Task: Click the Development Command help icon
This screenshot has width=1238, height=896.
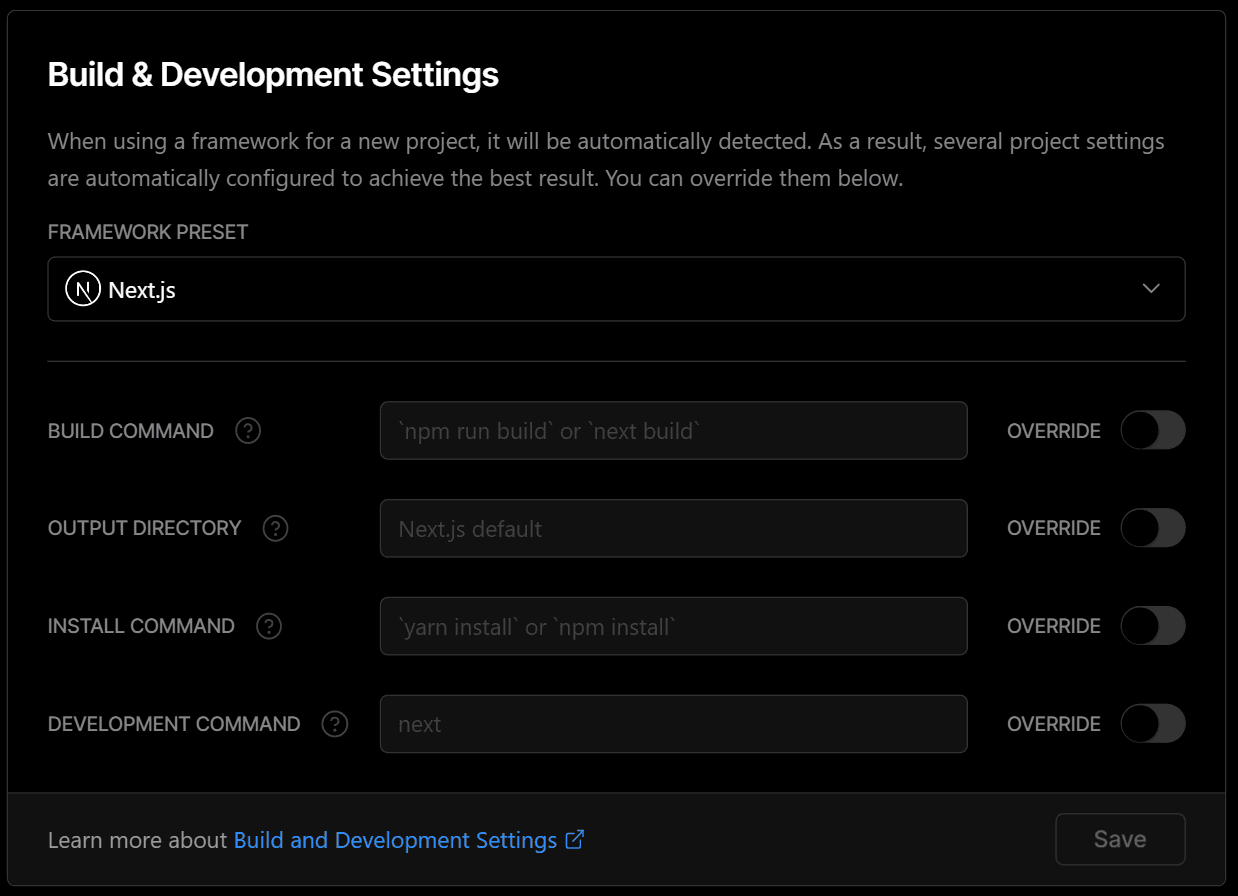Action: click(335, 724)
